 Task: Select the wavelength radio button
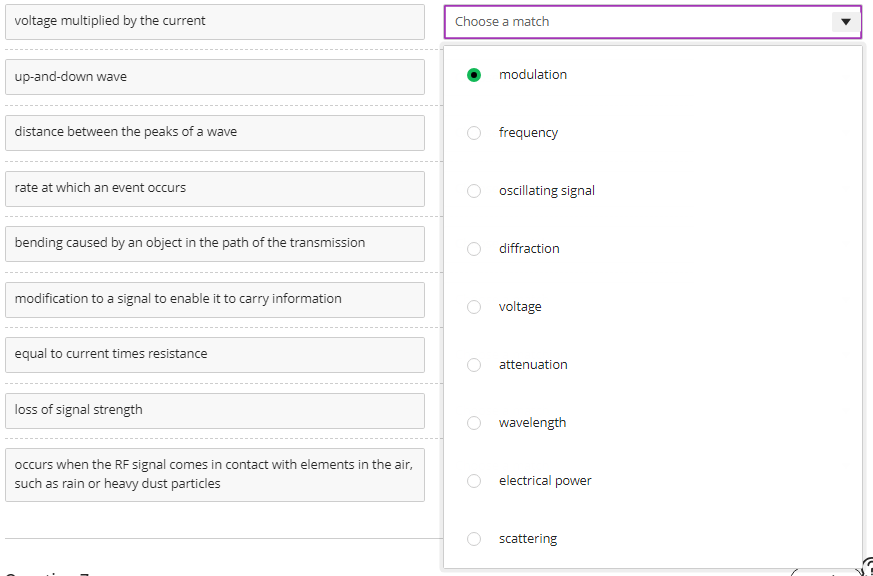pos(474,423)
